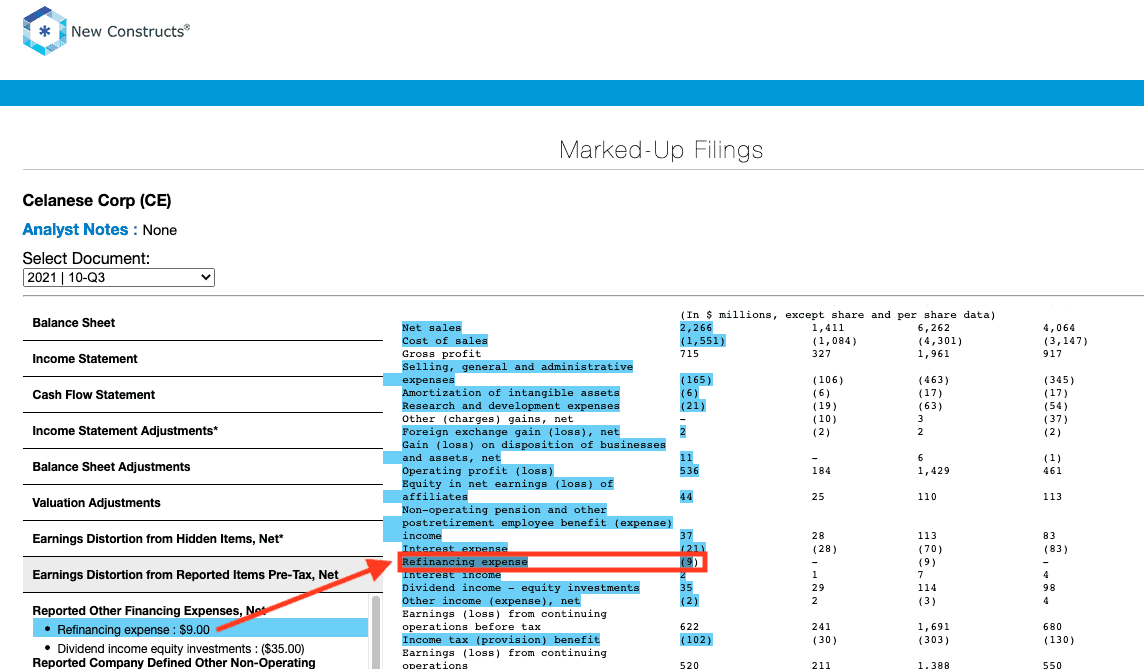Click the highlighted (102) tax value
Screen dimensions: 1144x669
click(696, 640)
